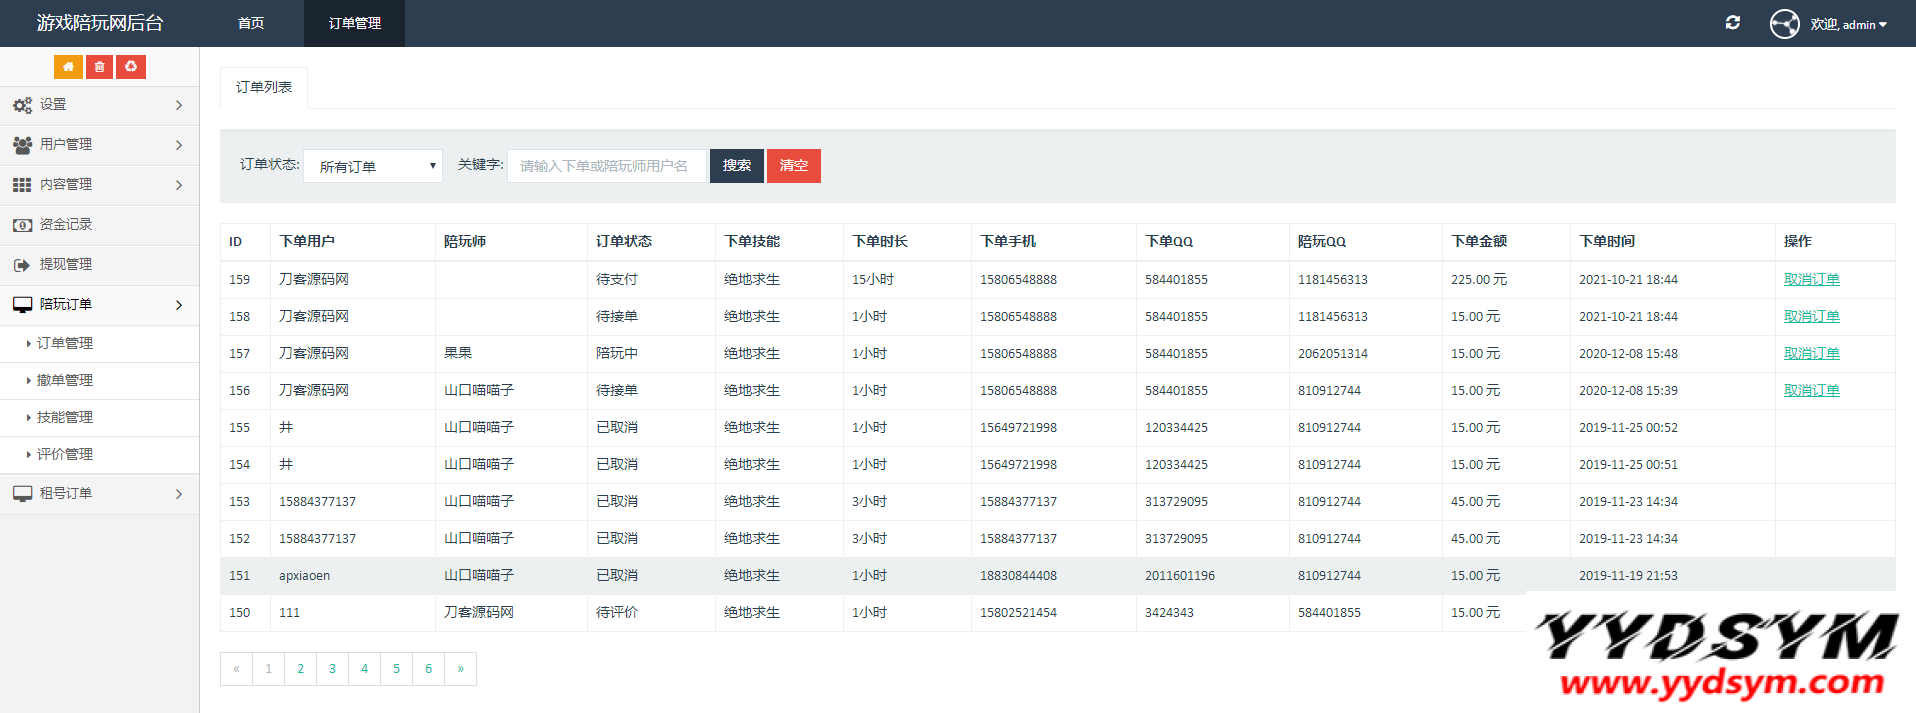Cancel order 159 via 取消订单 link

[x=1811, y=280]
